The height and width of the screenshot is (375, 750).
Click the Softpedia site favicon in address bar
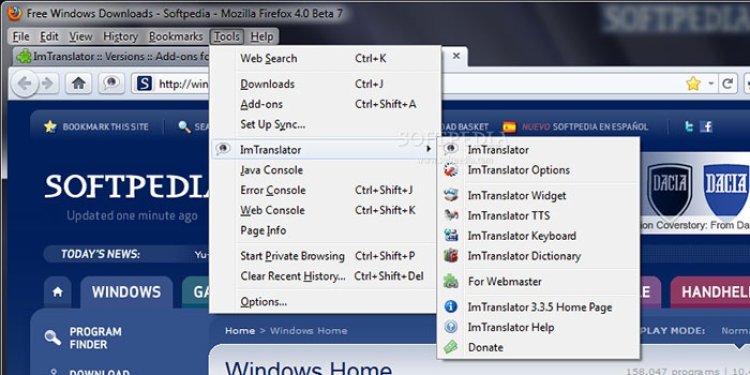[x=144, y=84]
